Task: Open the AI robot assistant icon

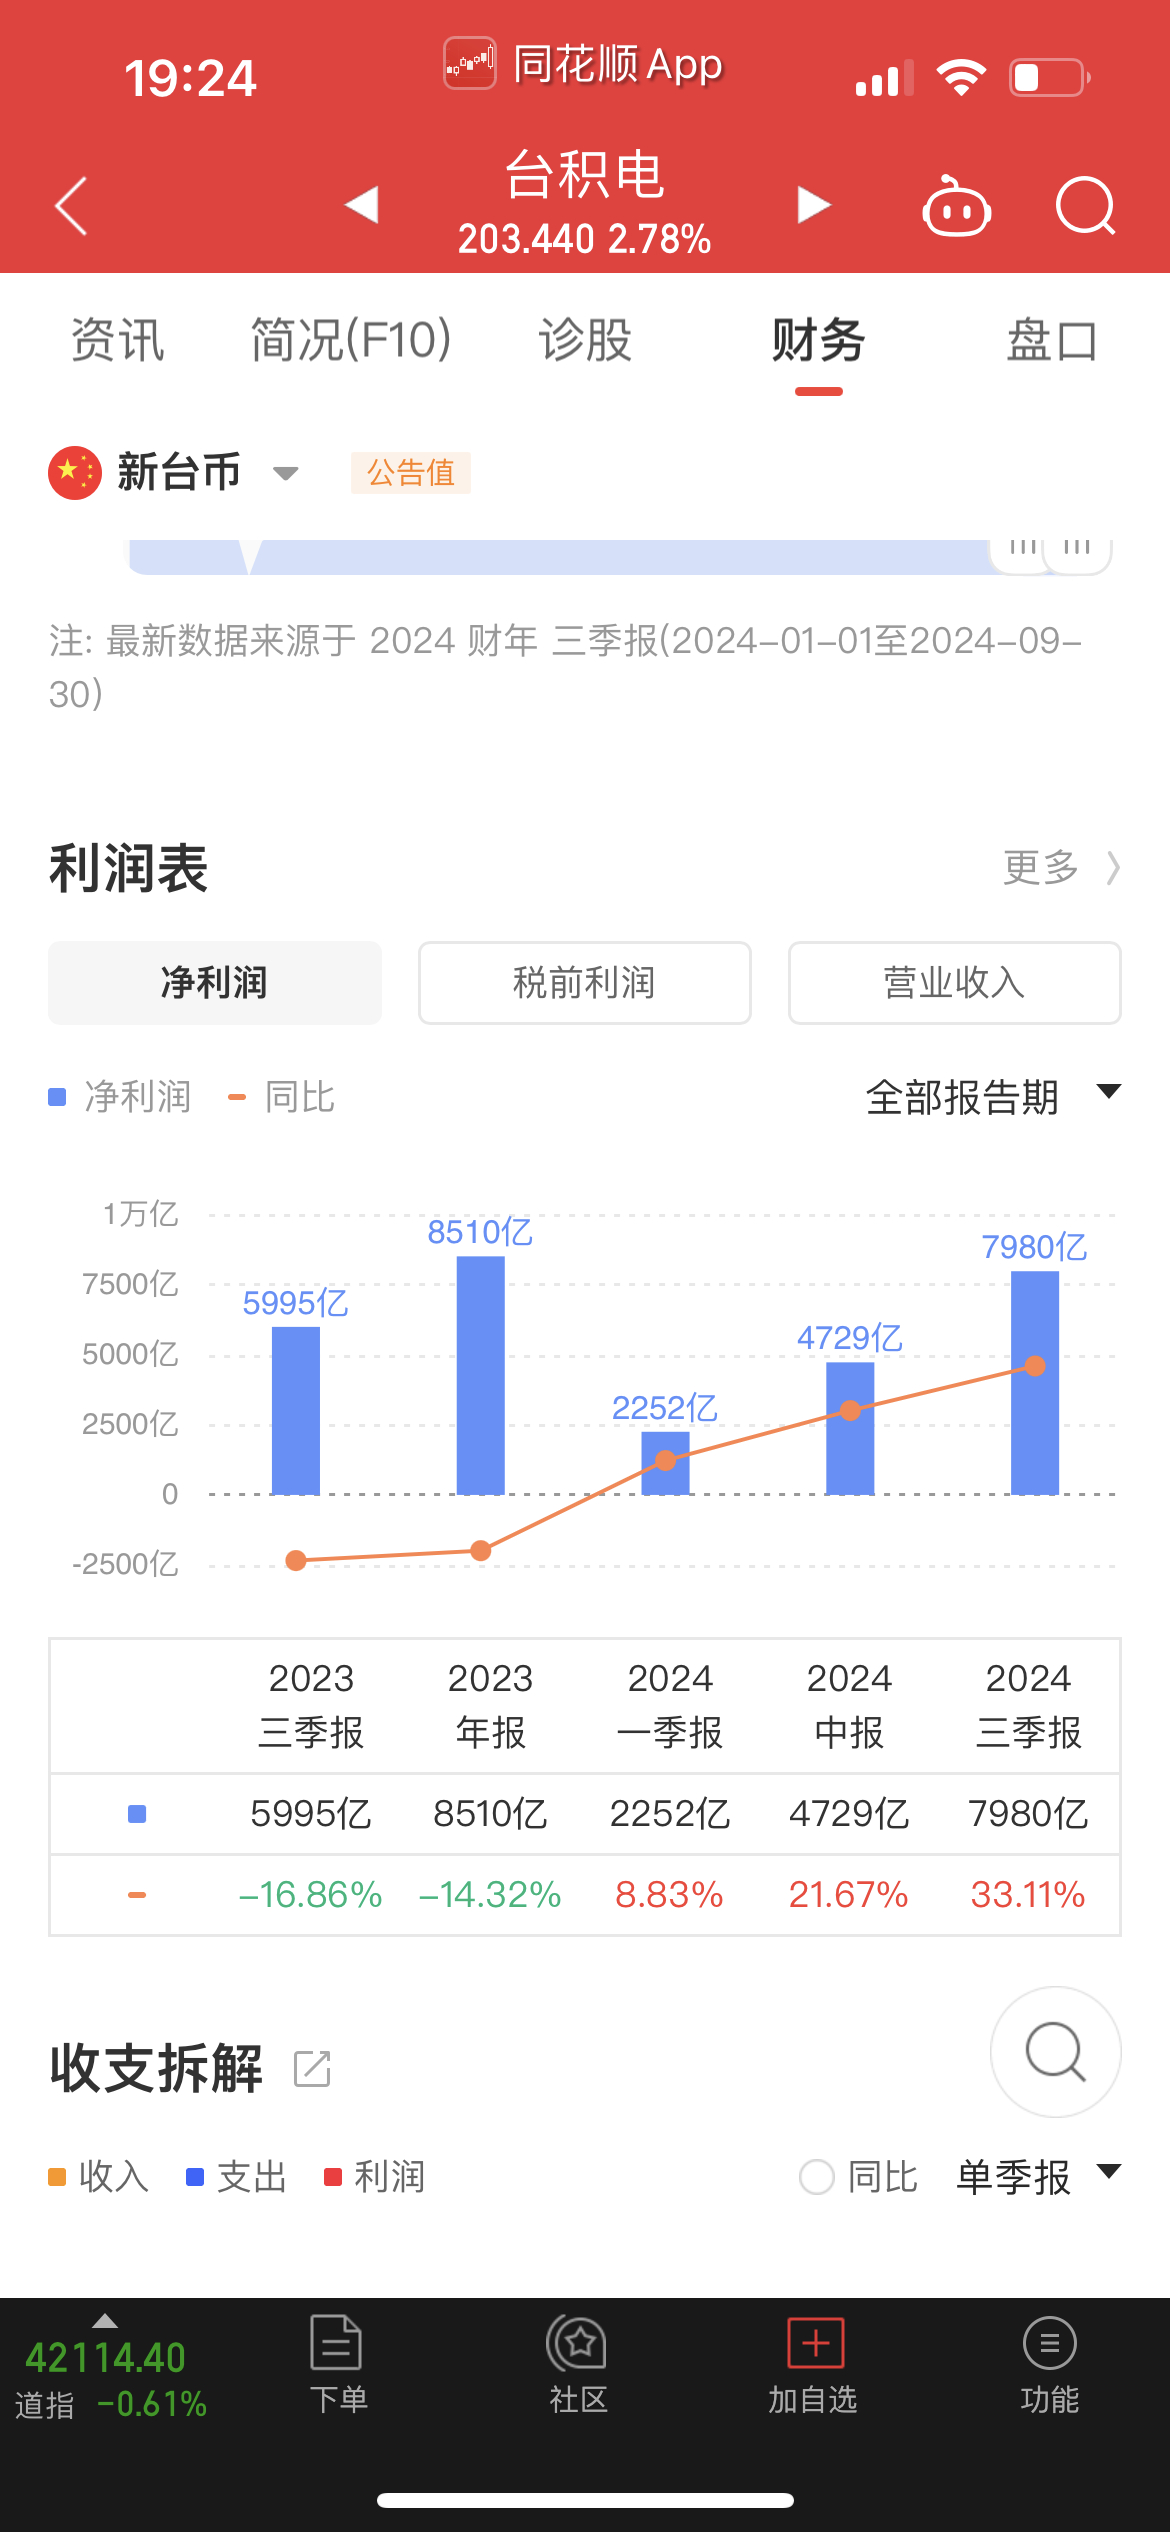Action: tap(956, 206)
